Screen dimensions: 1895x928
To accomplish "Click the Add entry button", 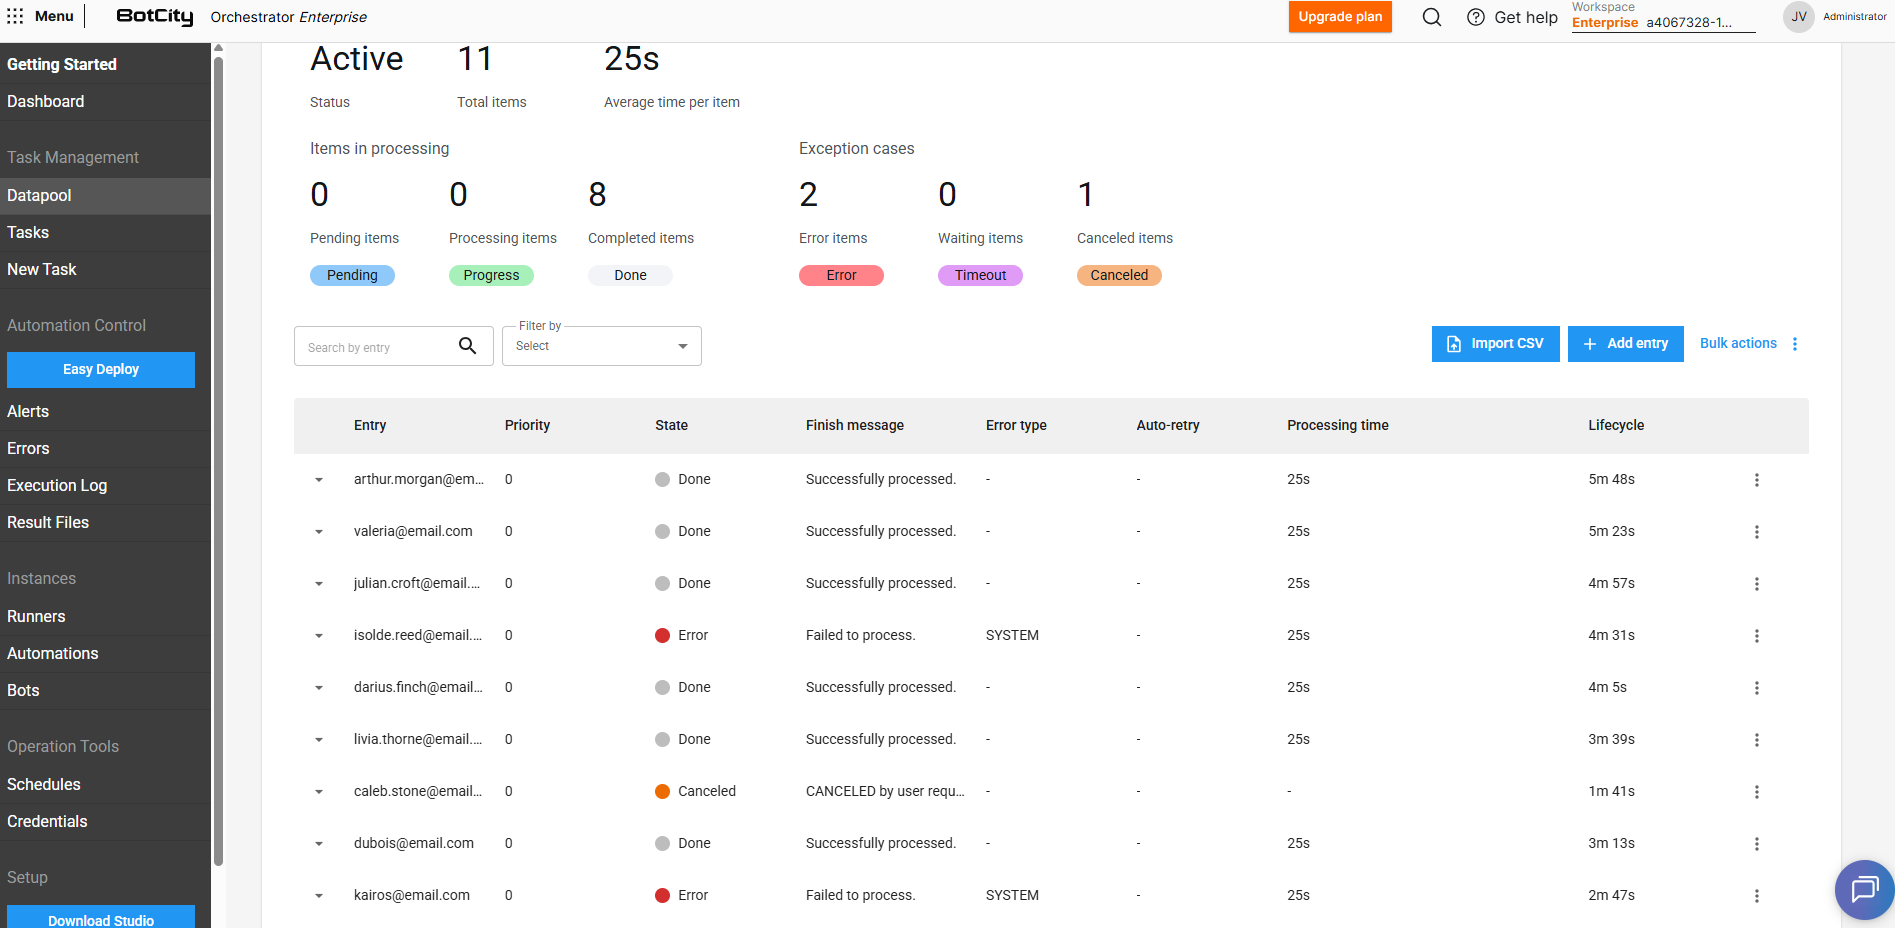I will click(x=1625, y=344).
